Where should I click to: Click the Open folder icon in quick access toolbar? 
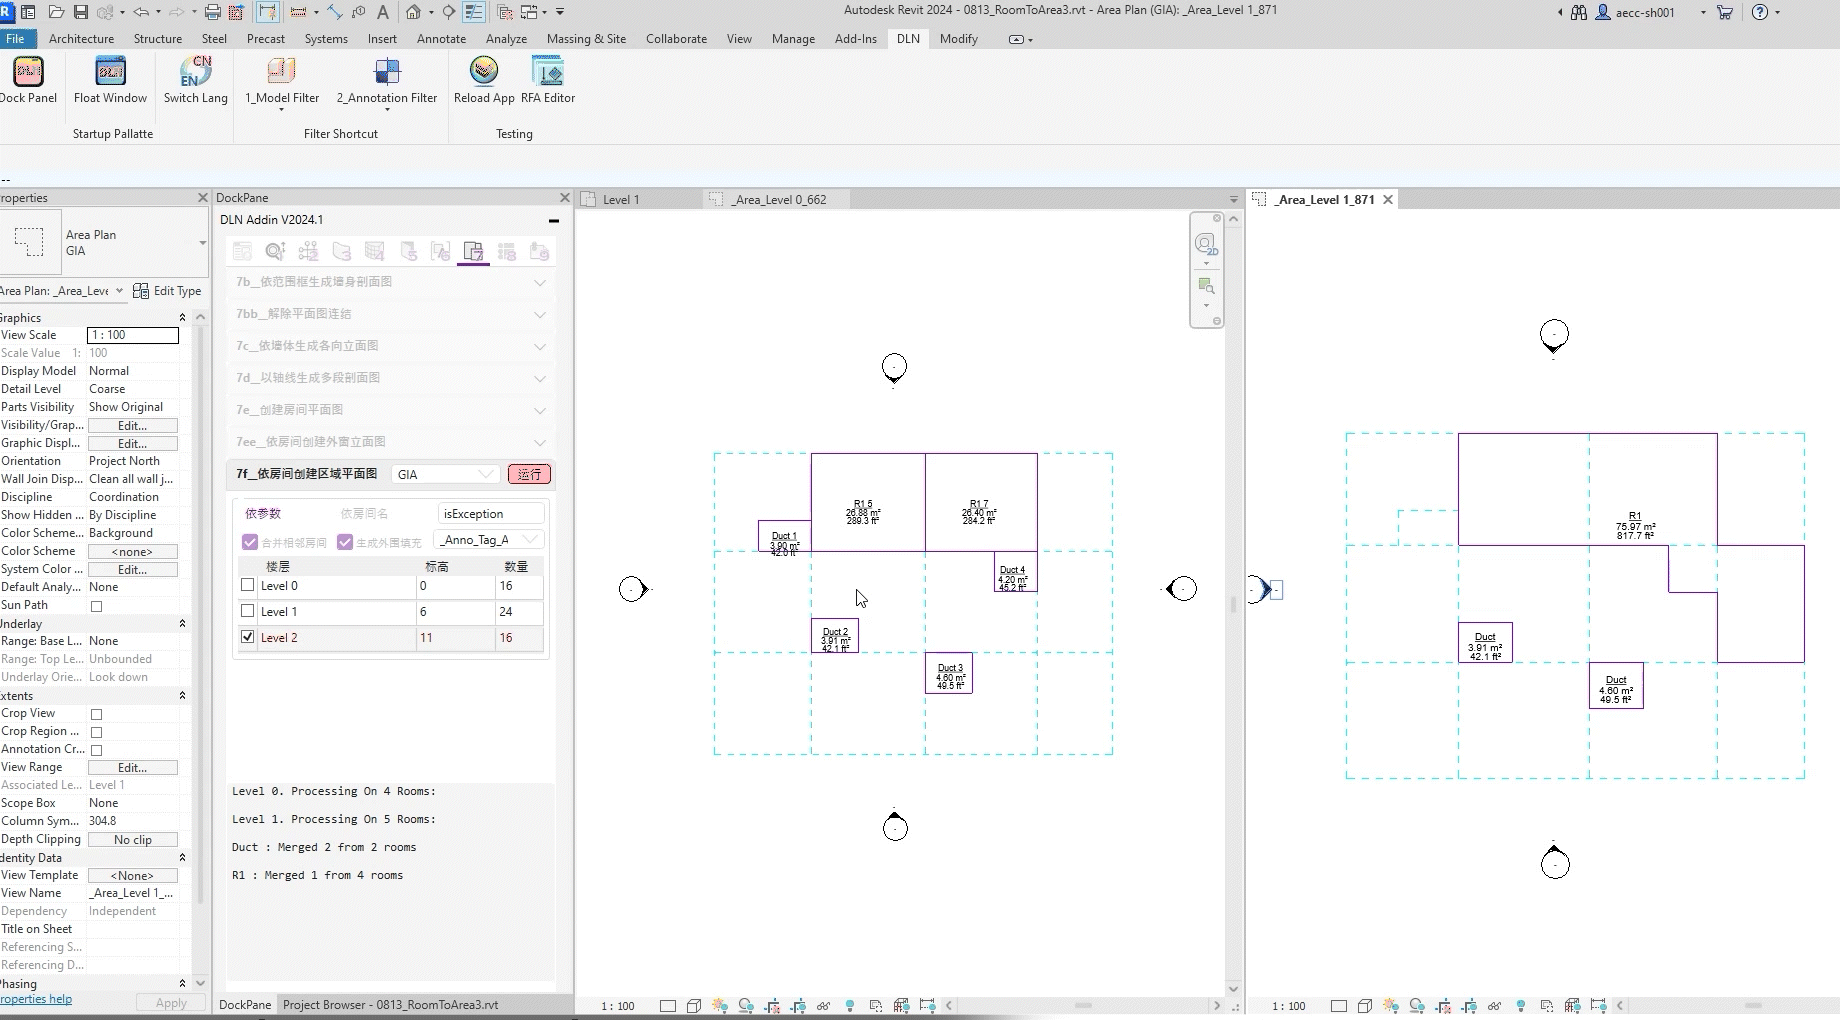[56, 12]
